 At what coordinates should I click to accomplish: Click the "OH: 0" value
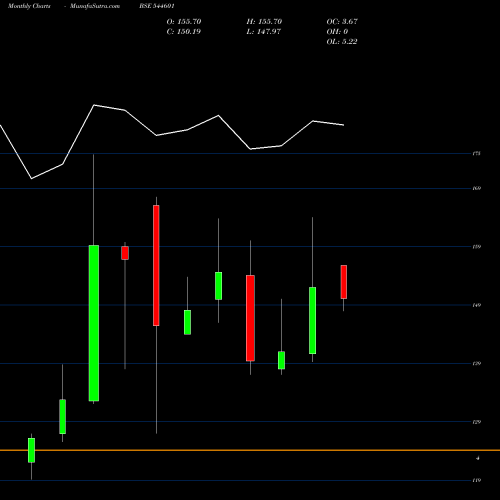337,32
